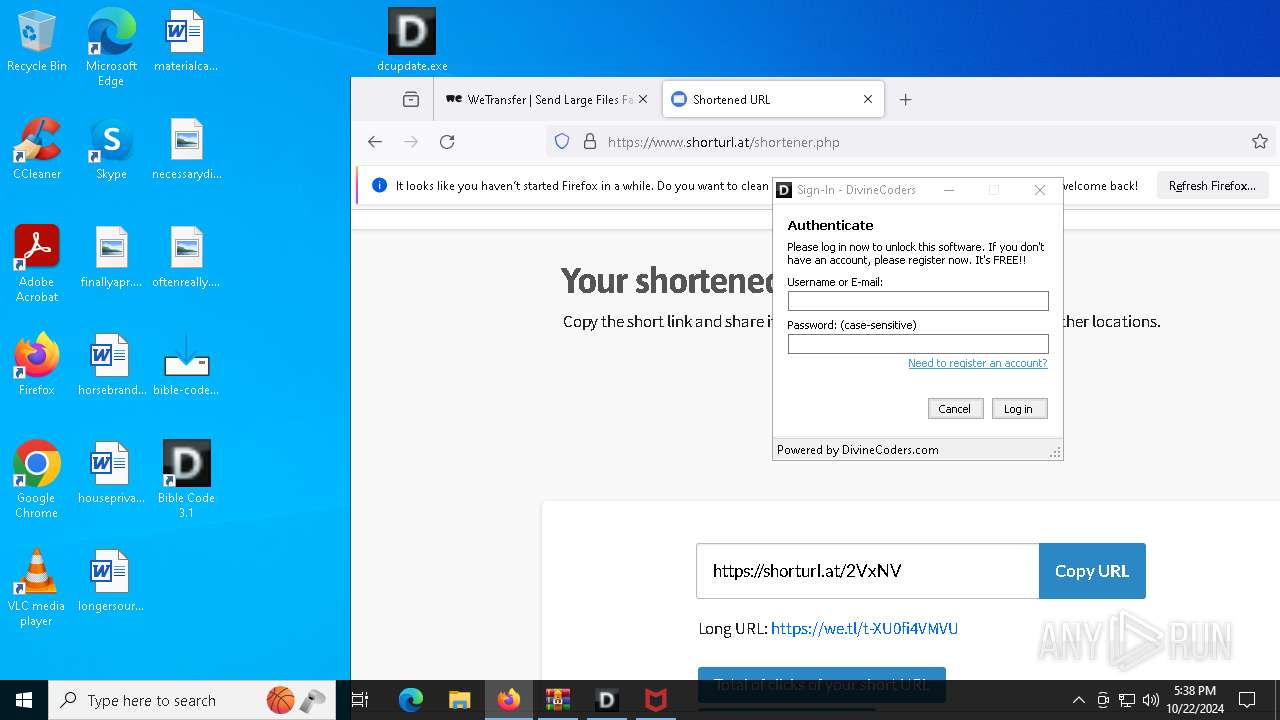Open the network icon in system tray
Image resolution: width=1280 pixels, height=720 pixels.
[x=1127, y=700]
